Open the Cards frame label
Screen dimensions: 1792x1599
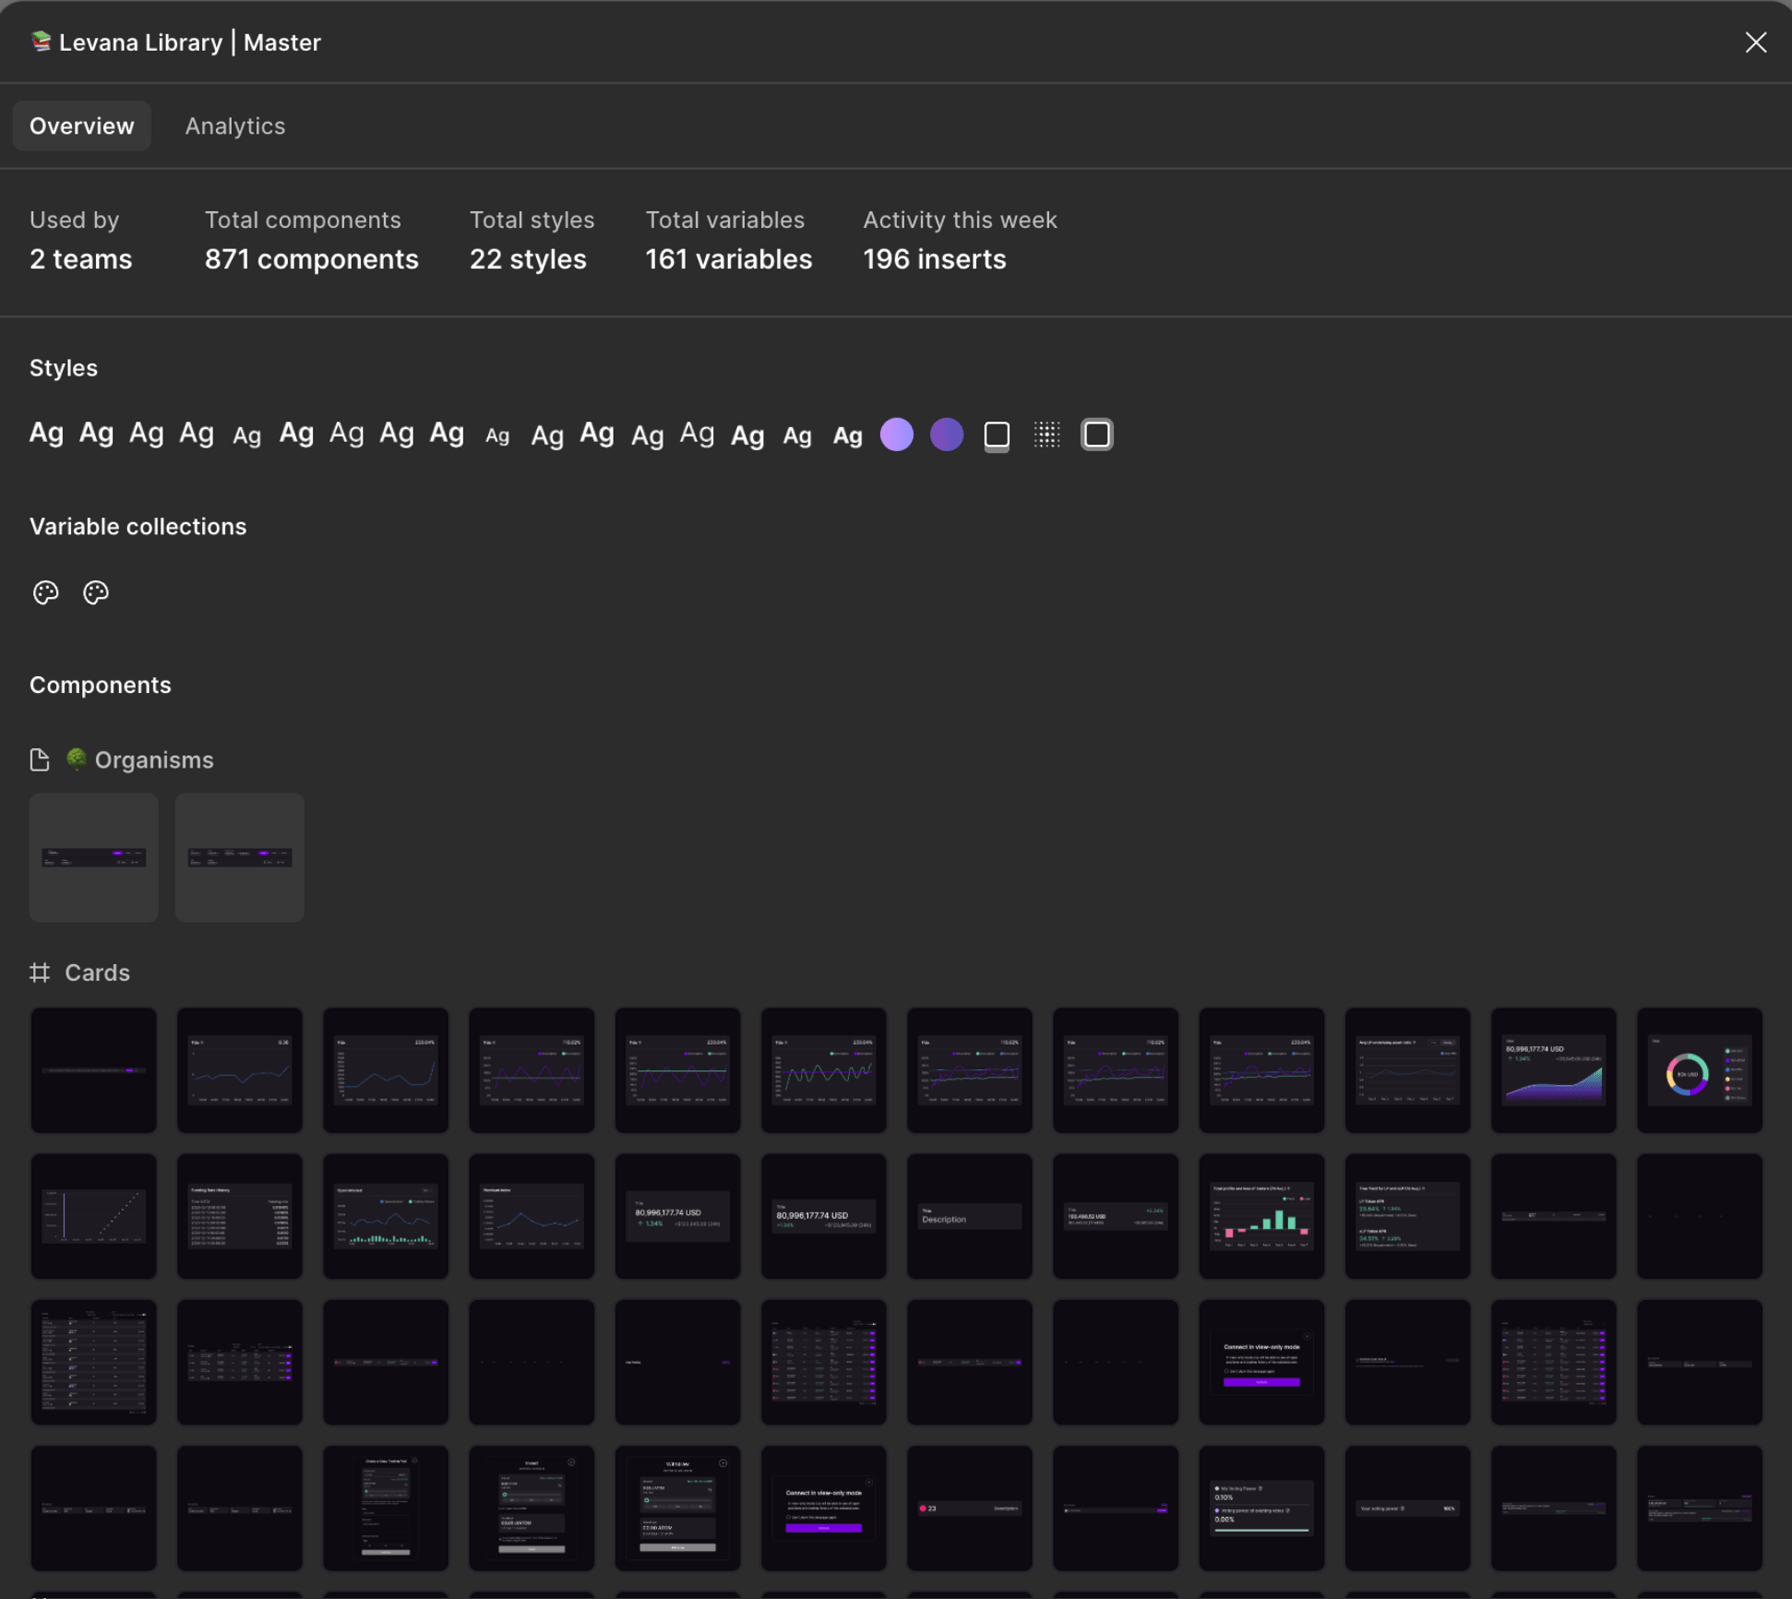[97, 972]
